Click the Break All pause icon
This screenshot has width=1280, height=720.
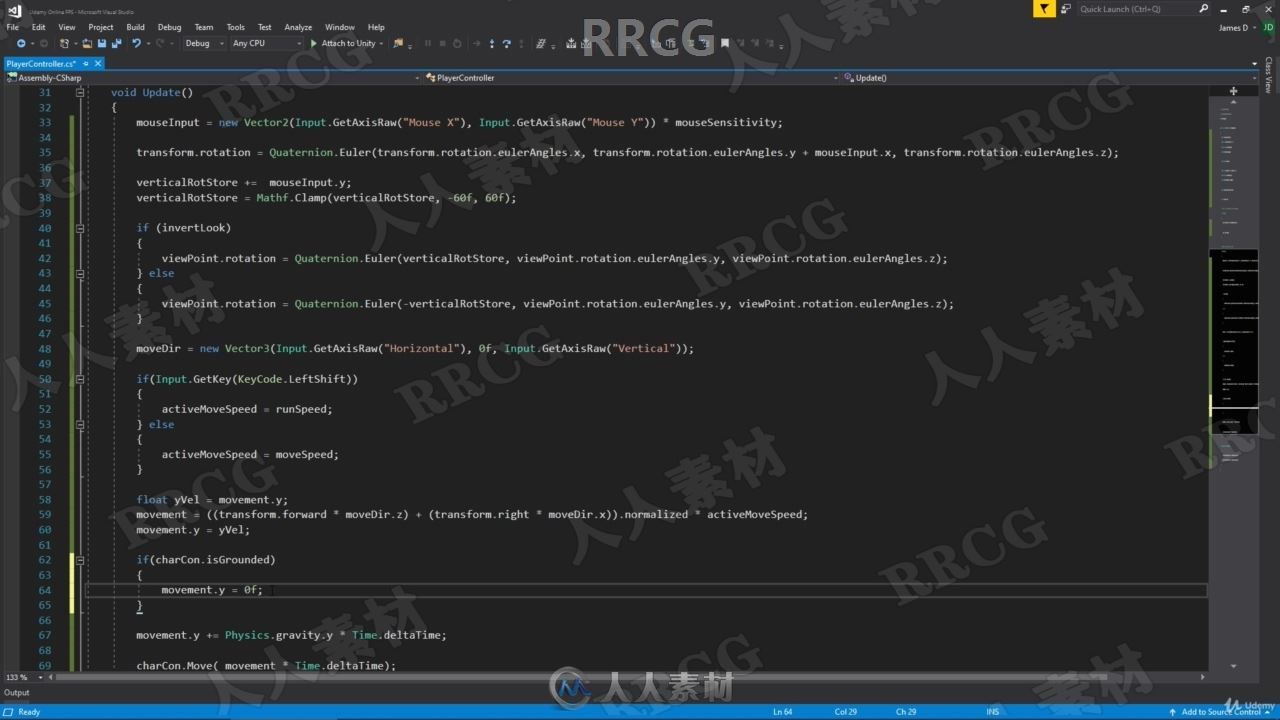[428, 43]
